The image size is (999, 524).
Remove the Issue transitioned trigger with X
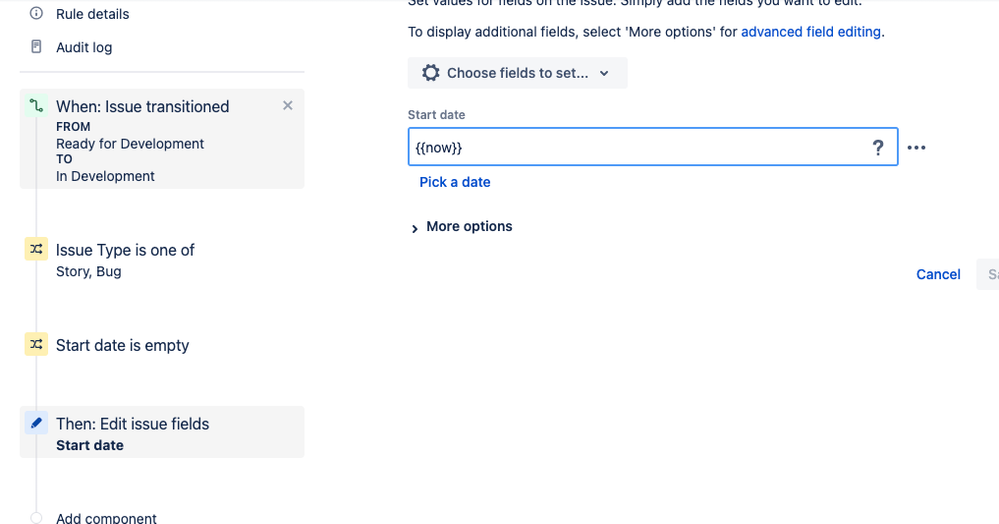288,105
